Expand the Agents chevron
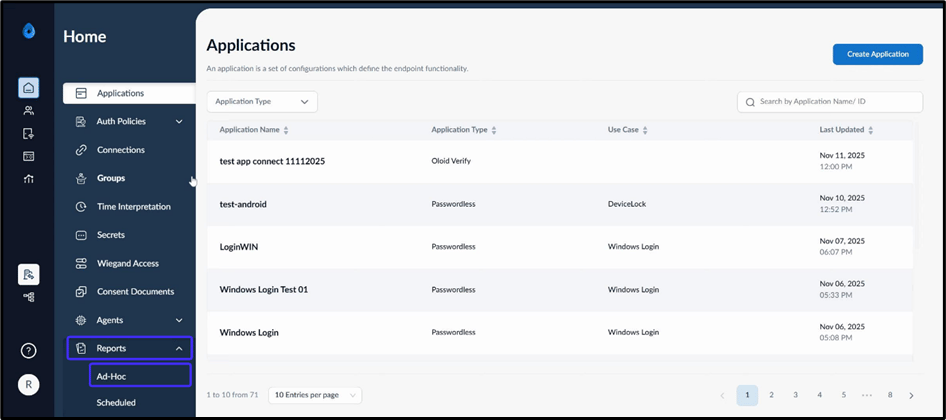This screenshot has width=946, height=420. 179,320
